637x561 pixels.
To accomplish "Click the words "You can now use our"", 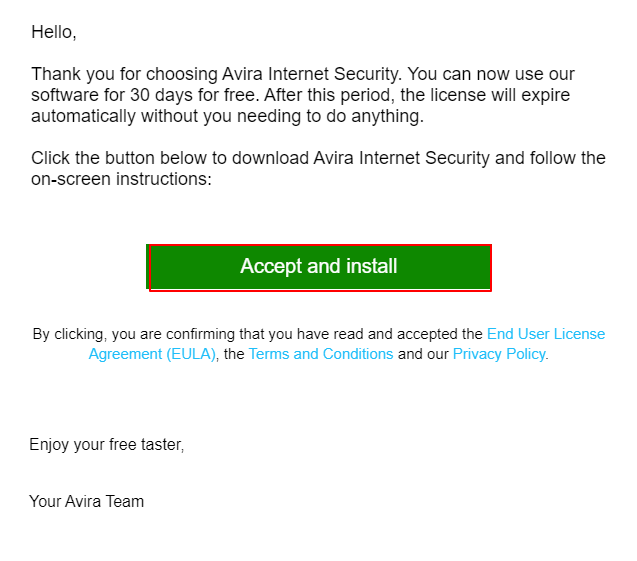I will (x=491, y=74).
